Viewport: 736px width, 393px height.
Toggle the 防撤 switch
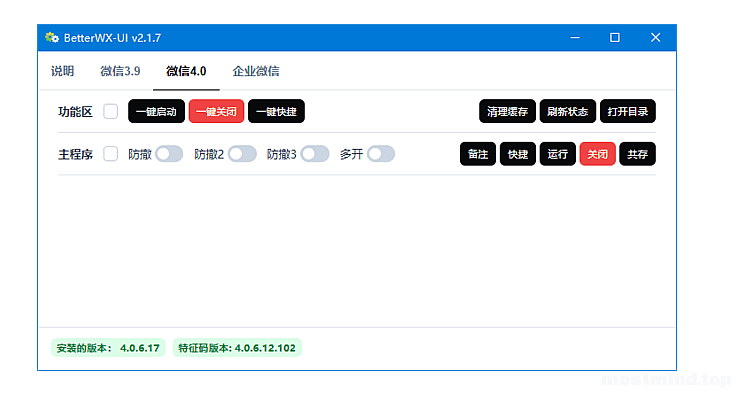point(169,154)
